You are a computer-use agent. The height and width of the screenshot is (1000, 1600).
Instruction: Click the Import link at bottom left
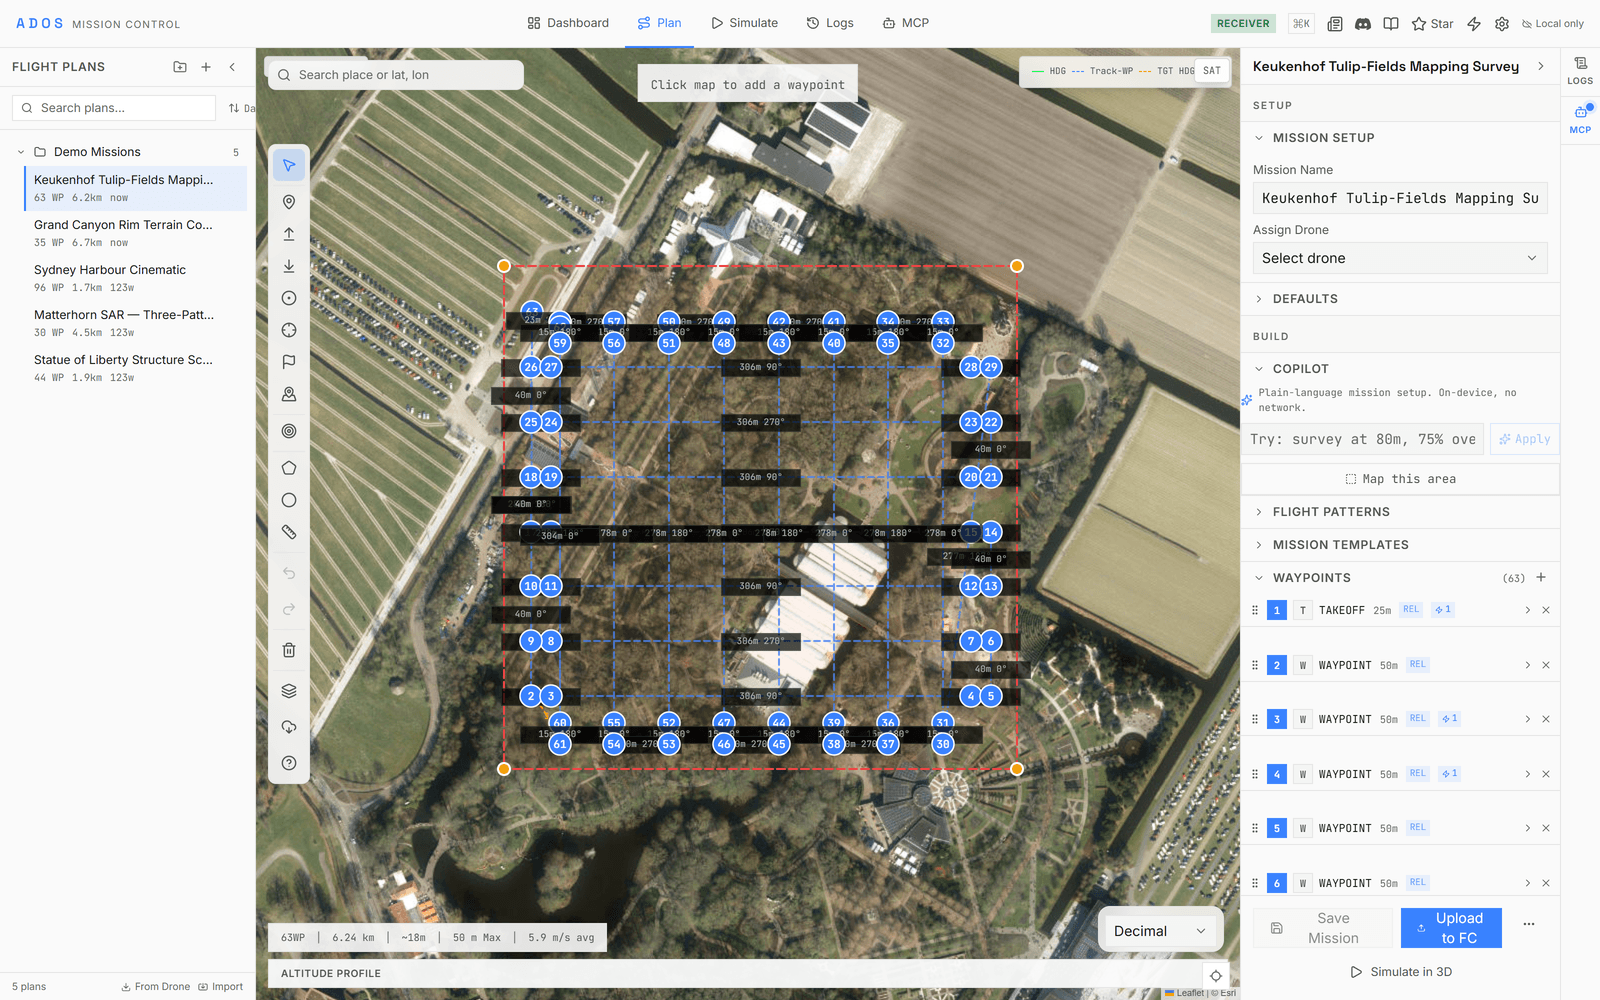click(220, 987)
